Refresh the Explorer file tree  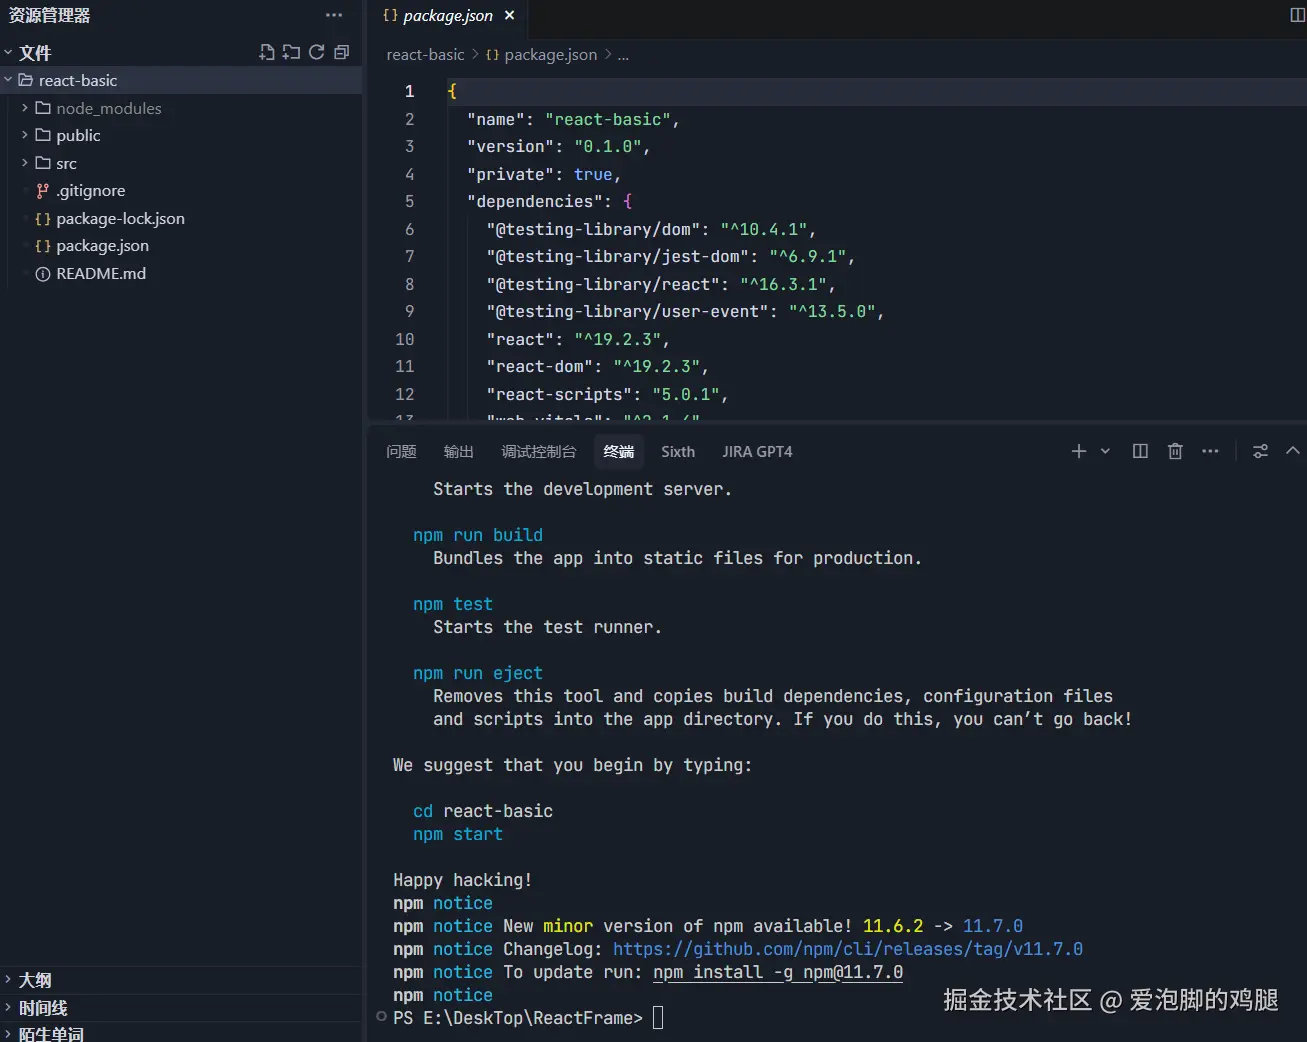[316, 52]
